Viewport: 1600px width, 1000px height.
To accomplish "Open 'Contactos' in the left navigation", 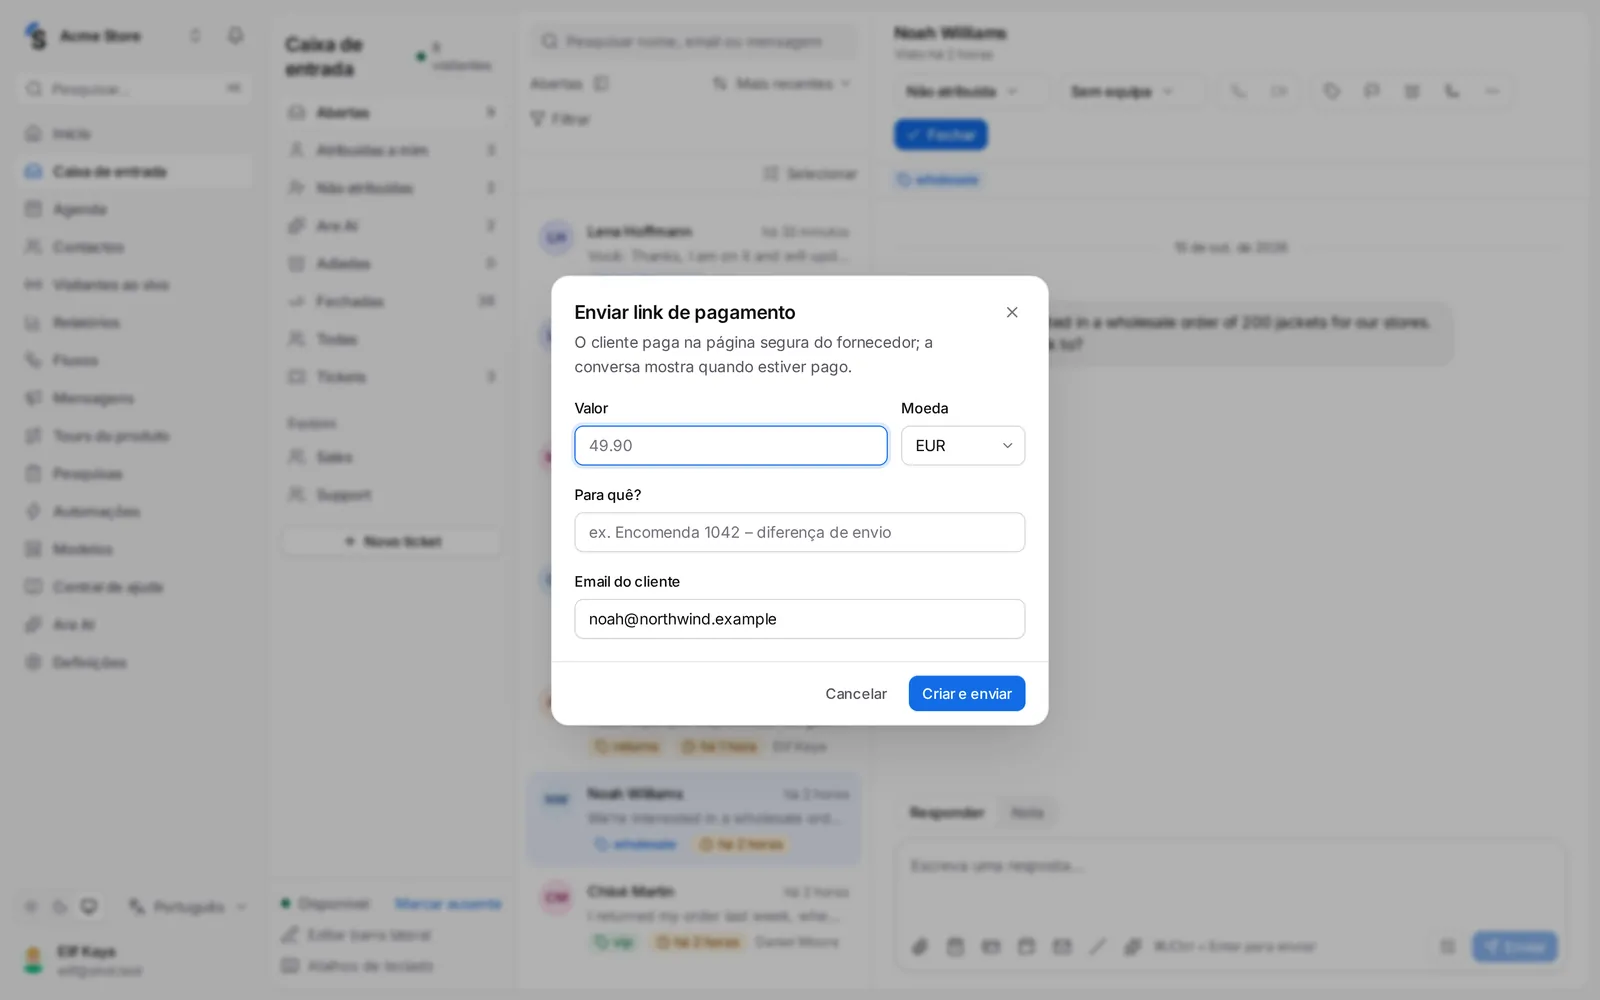I will [x=134, y=247].
